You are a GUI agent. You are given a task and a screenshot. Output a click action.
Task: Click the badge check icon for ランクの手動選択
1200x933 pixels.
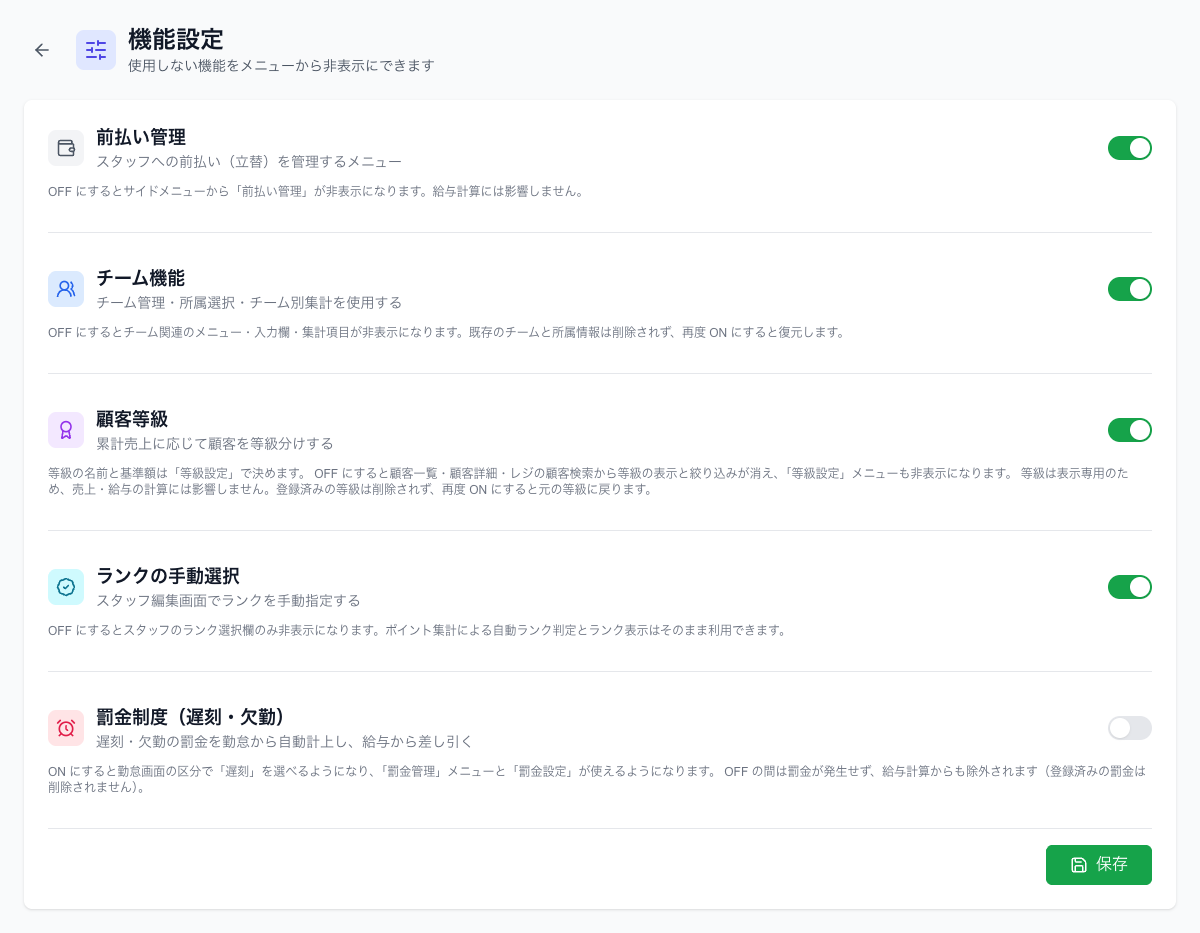(x=66, y=587)
